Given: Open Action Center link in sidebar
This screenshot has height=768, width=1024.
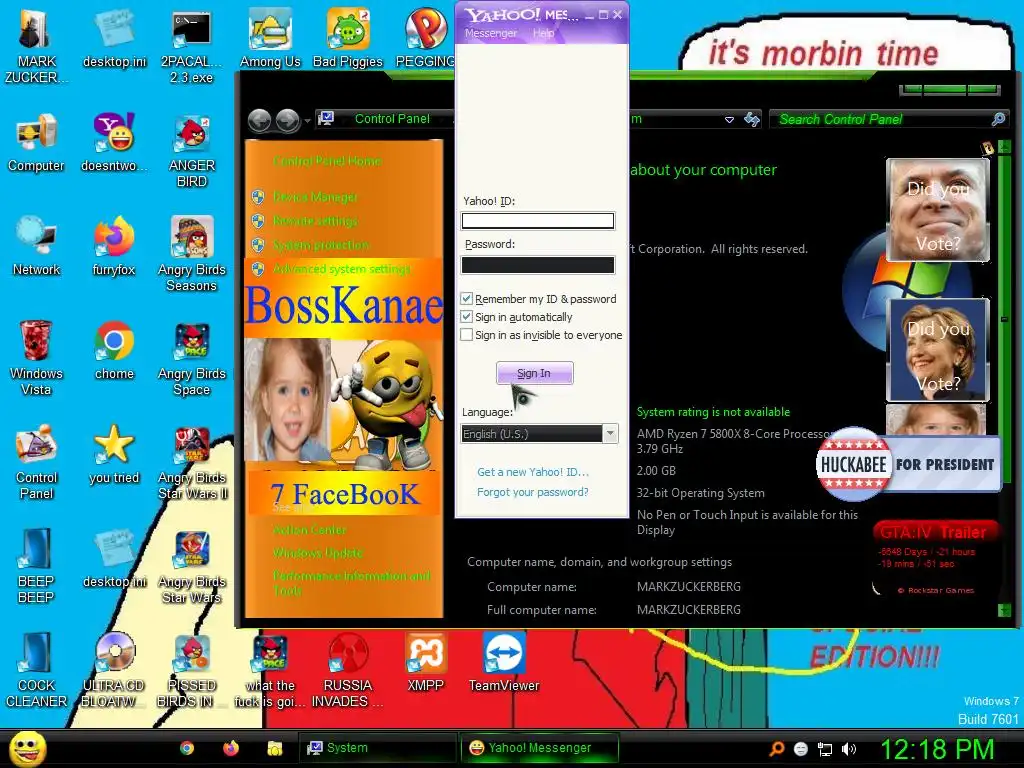Looking at the screenshot, I should [310, 530].
